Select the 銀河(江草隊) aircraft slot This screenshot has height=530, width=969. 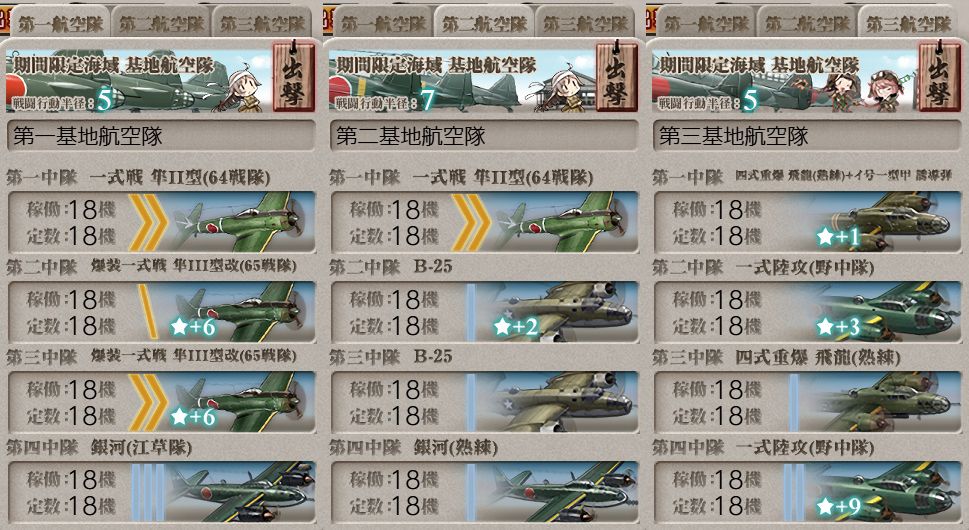coord(162,492)
